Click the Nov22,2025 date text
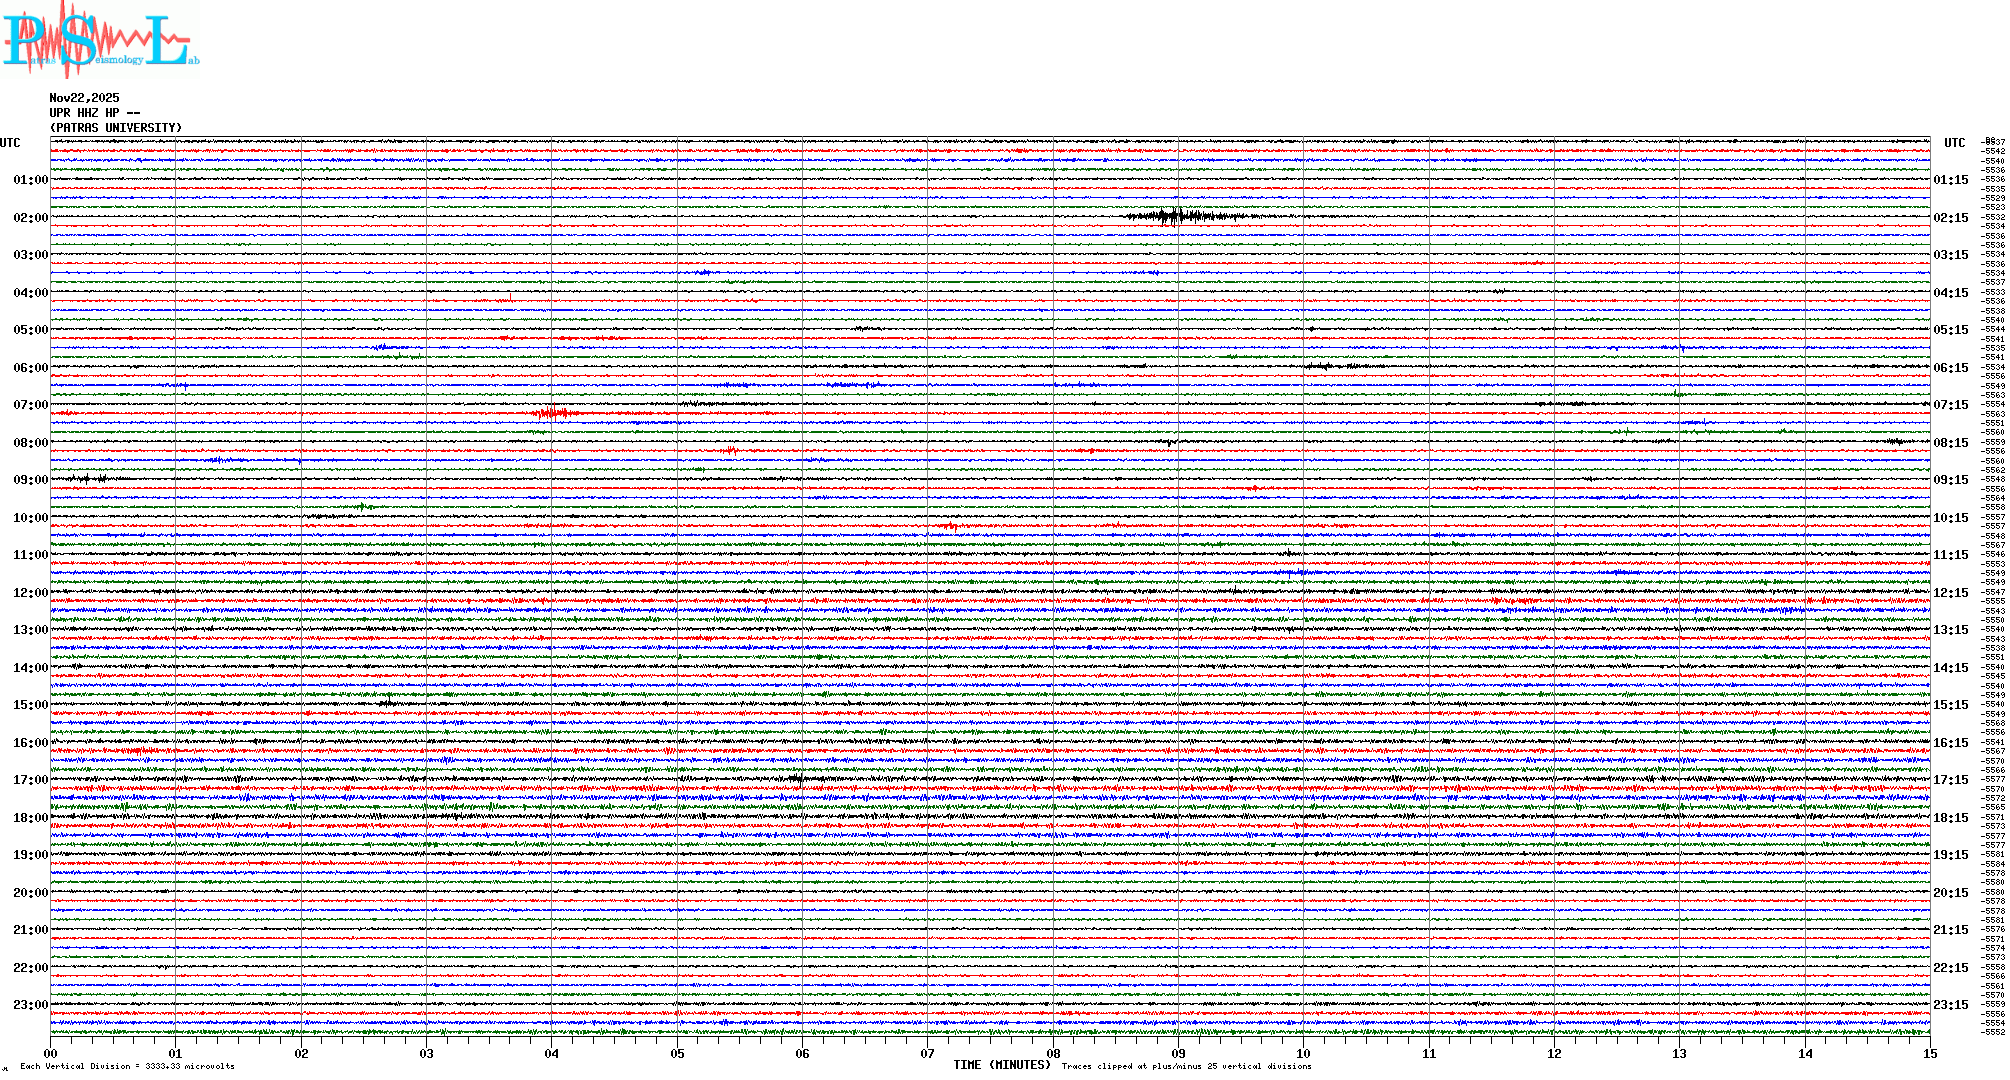 [x=84, y=98]
